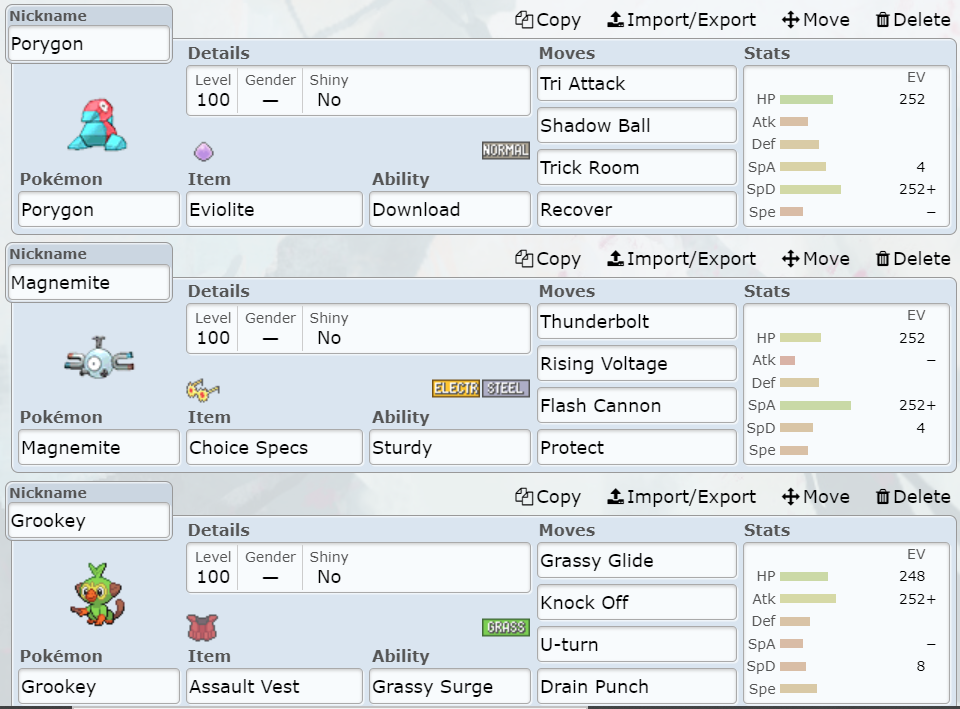This screenshot has height=709, width=960.
Task: Click the Grassy Glide move field
Action: pyautogui.click(x=637, y=561)
